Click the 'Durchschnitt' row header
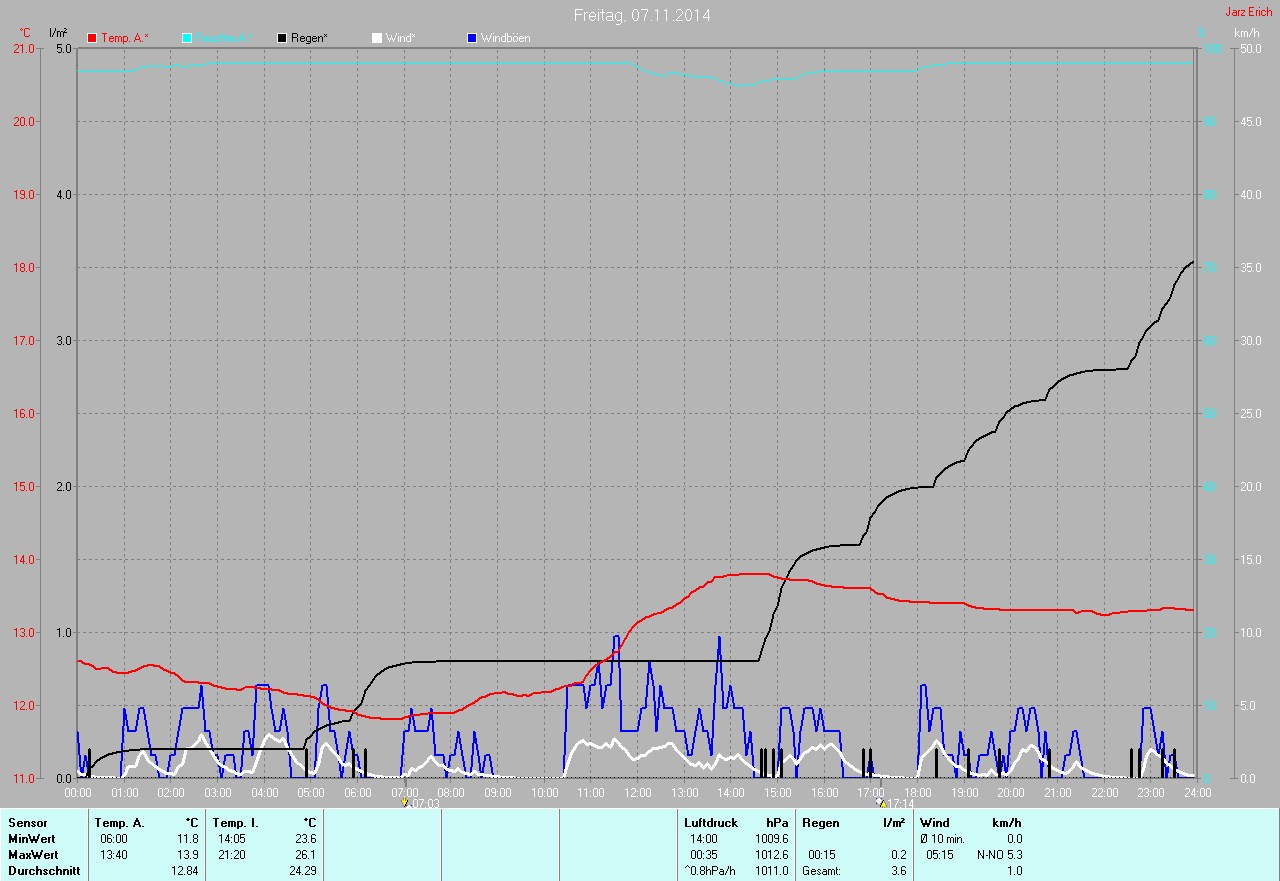 44,871
